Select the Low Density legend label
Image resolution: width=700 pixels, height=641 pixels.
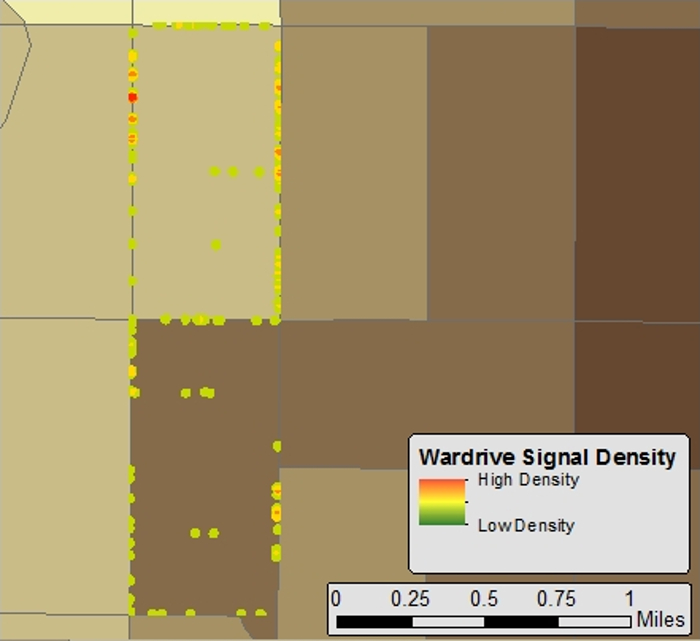click(x=526, y=525)
